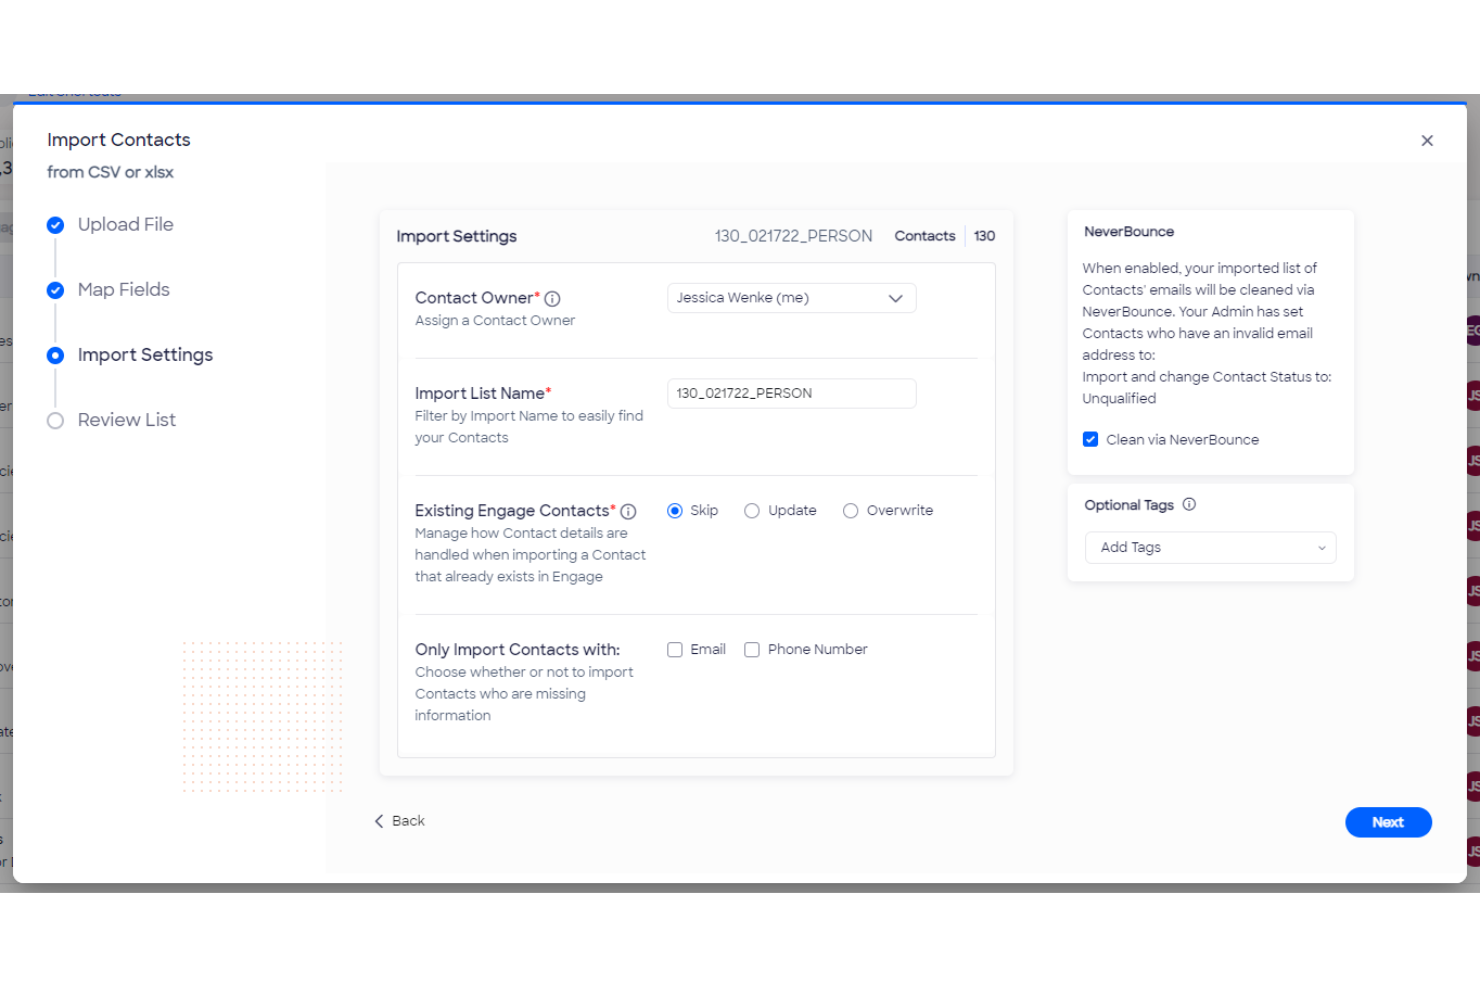1480x987 pixels.
Task: Check the Phone Number checkbox
Action: click(x=752, y=650)
